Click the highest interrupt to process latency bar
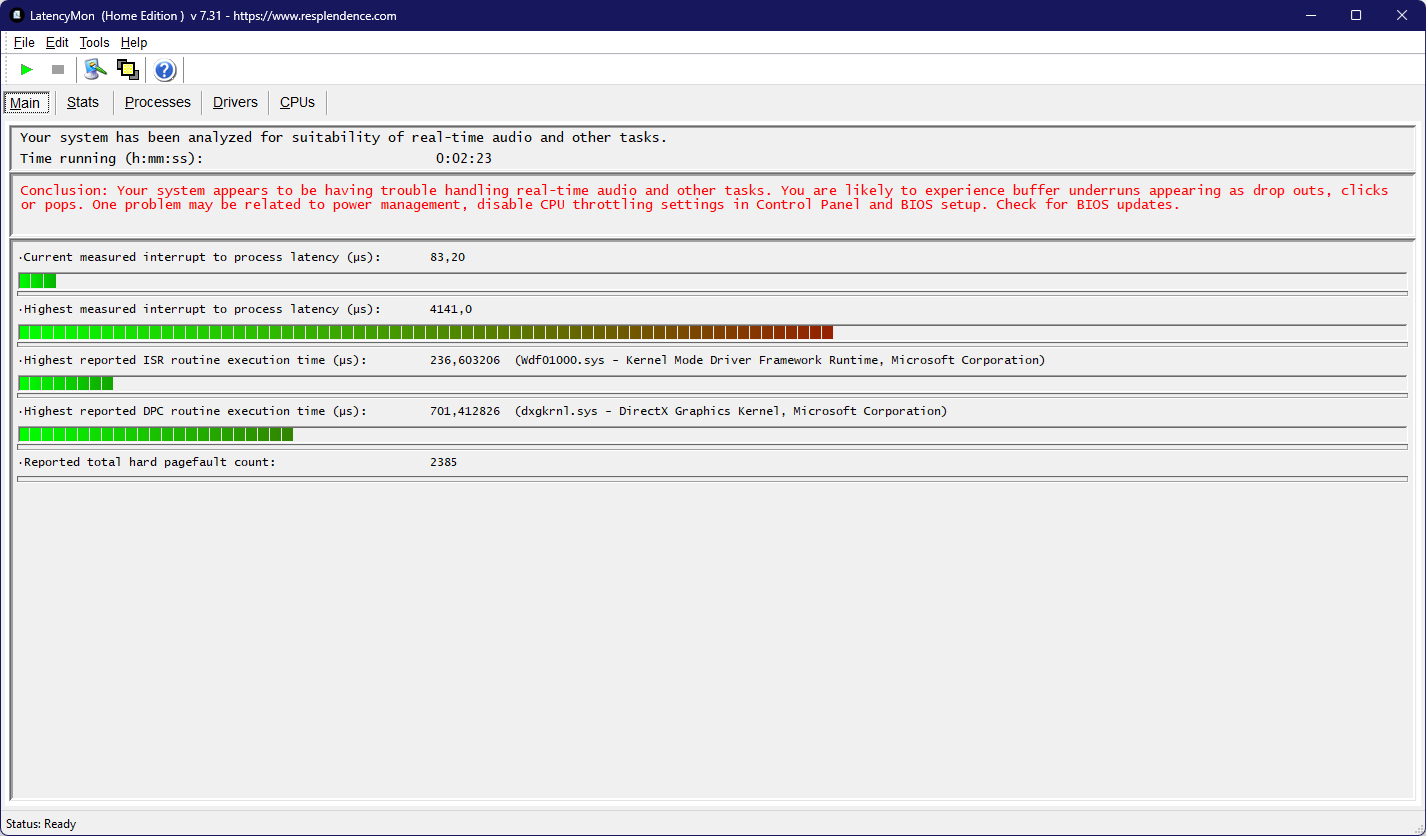Screen dimensions: 1426x836 425,332
